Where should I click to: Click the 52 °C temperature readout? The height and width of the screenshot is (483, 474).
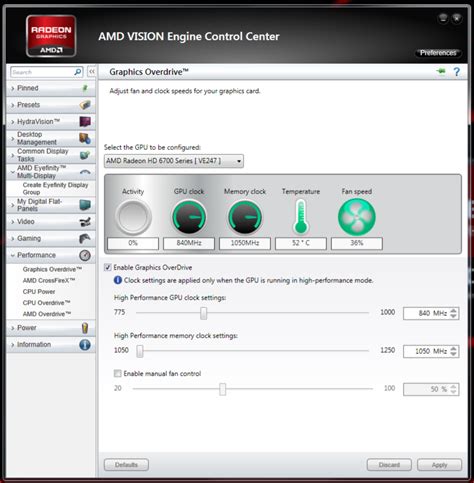pyautogui.click(x=301, y=243)
